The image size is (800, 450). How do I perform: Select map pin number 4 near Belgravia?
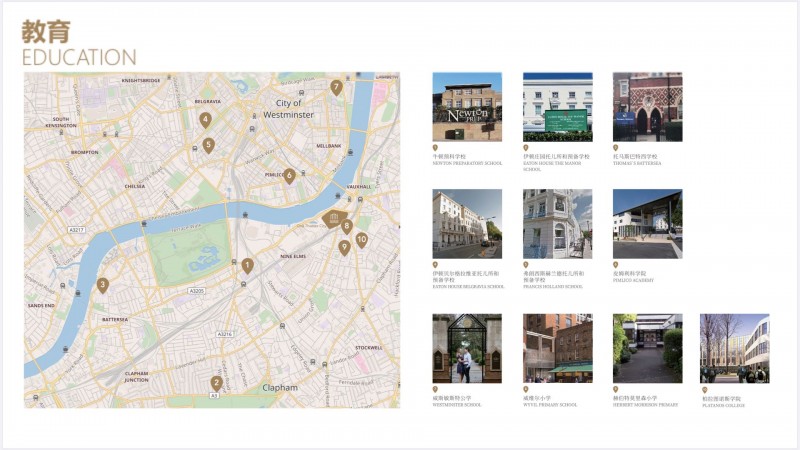click(205, 120)
